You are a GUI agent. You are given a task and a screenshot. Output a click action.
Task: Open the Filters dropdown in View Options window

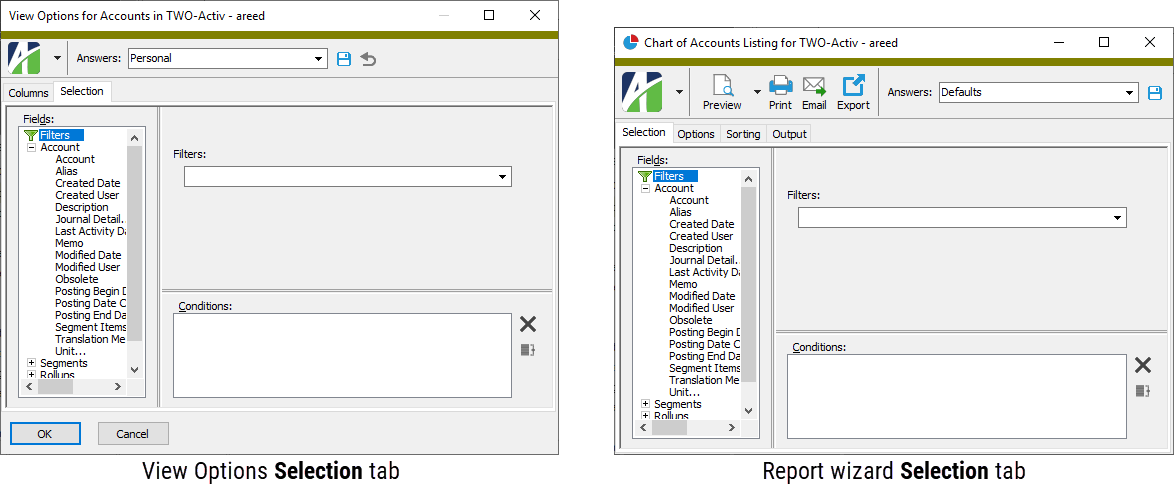coord(502,177)
